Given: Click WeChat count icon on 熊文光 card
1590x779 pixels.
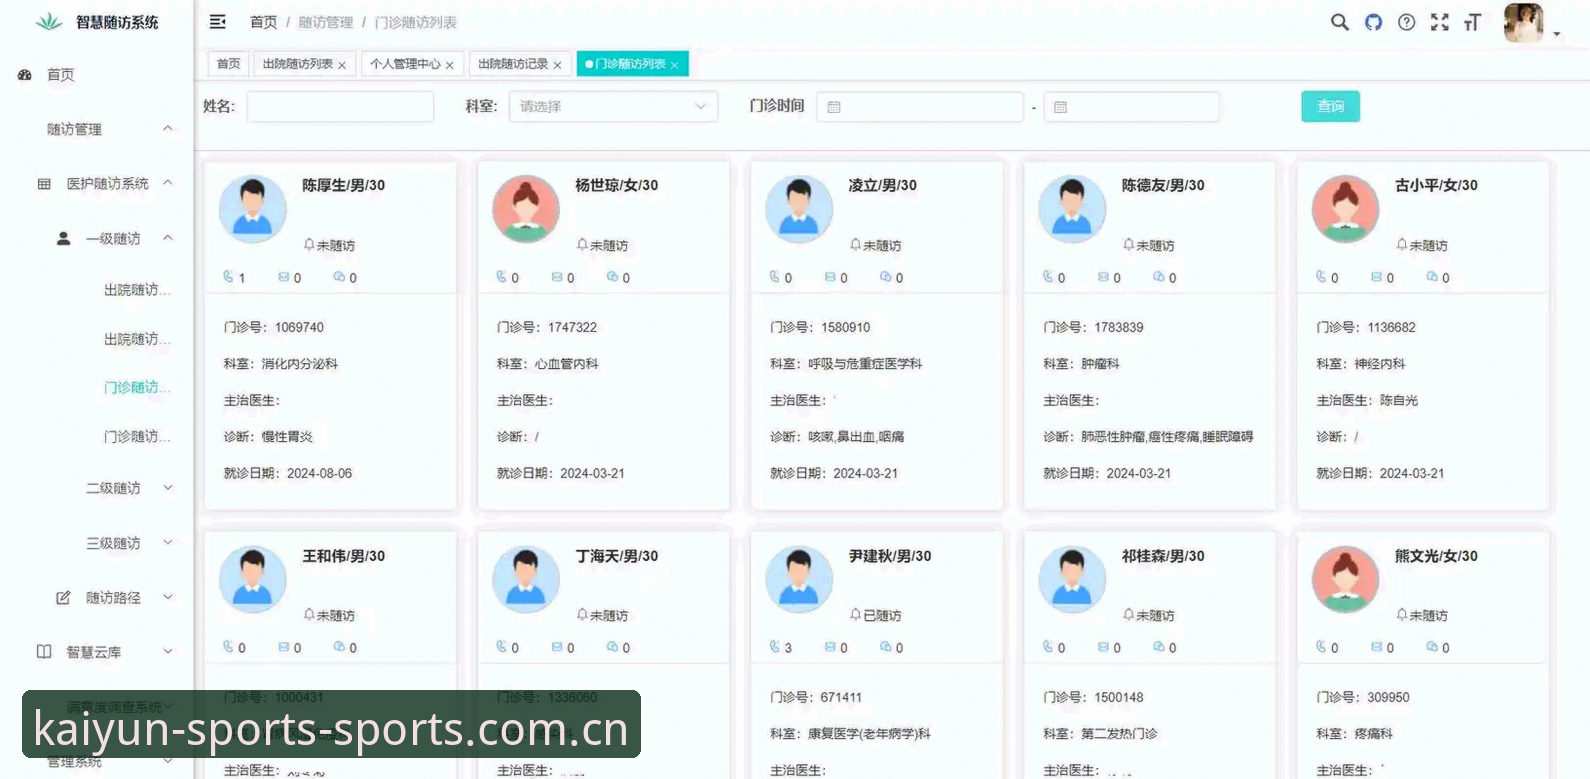Looking at the screenshot, I should coord(1431,647).
